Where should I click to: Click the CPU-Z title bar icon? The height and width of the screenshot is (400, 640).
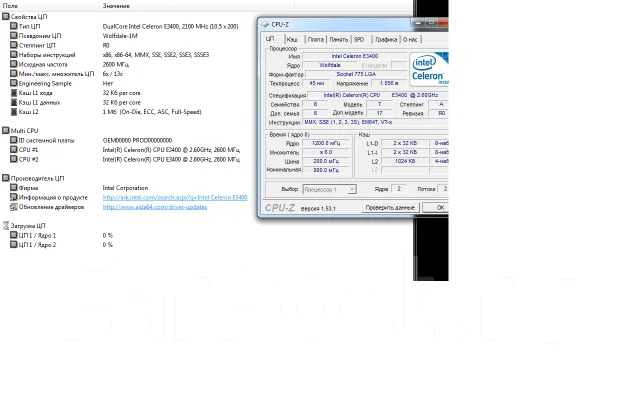(265, 24)
